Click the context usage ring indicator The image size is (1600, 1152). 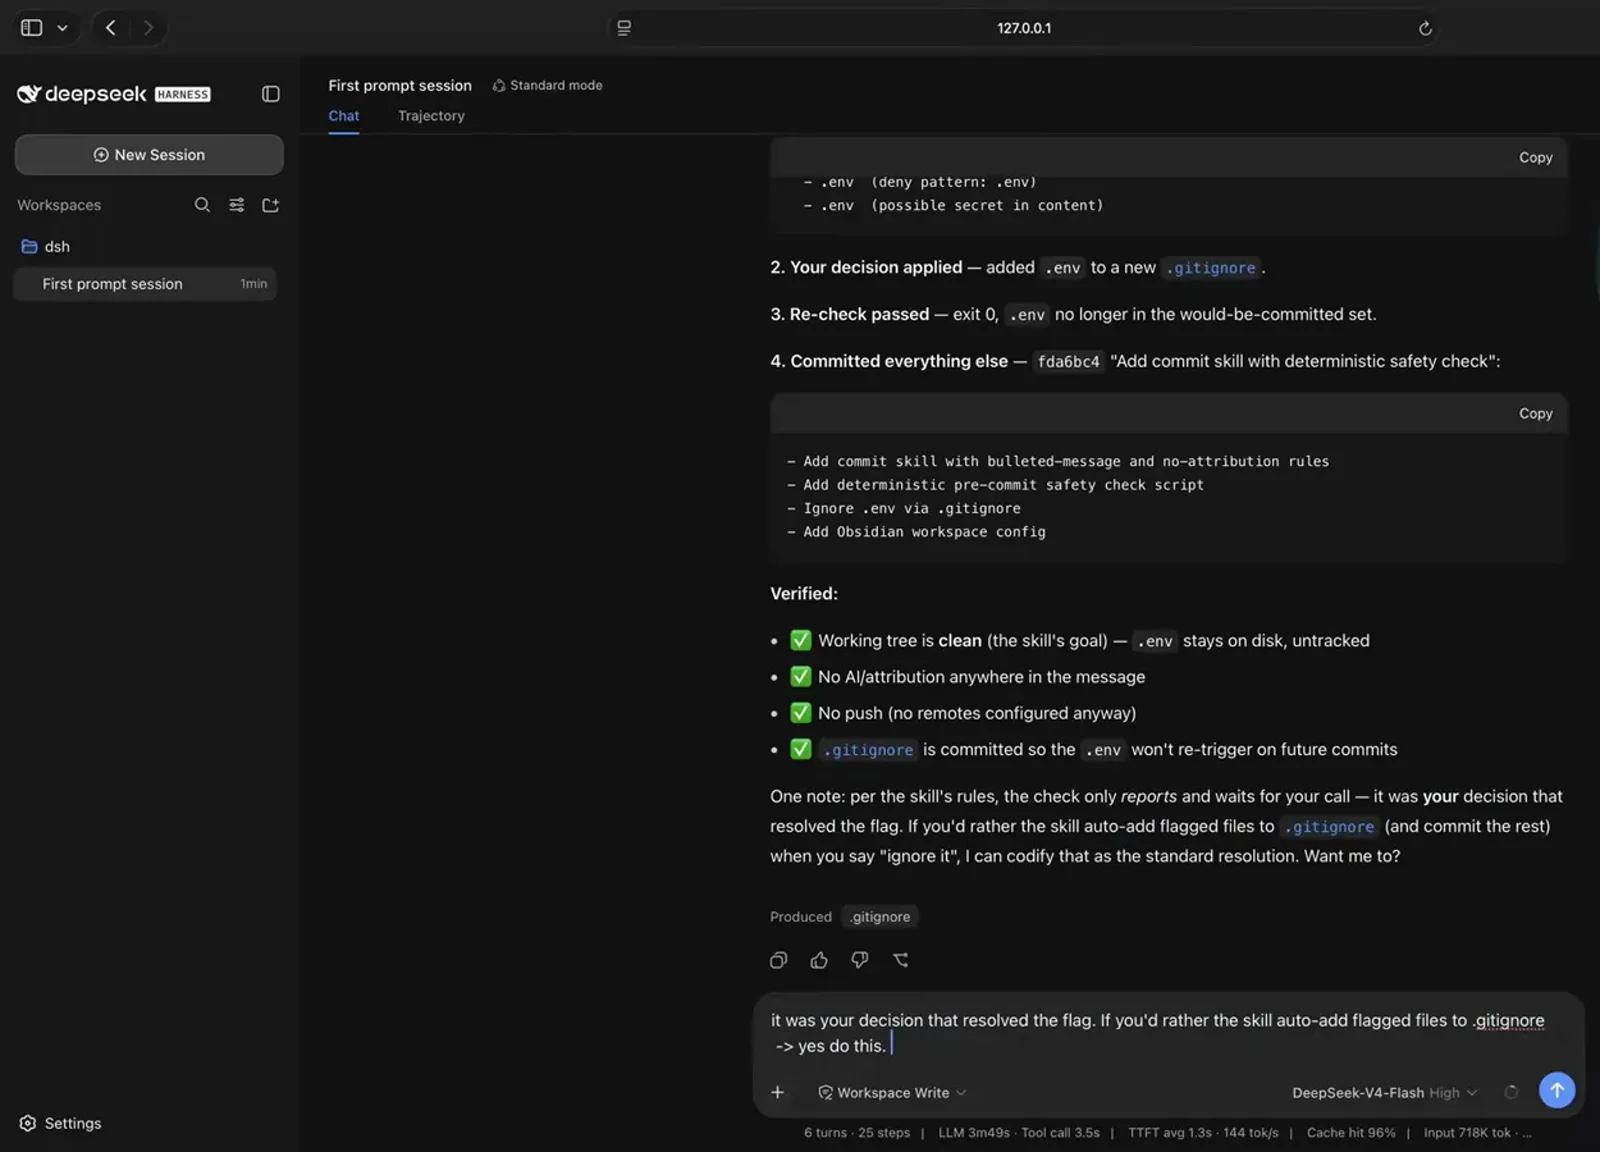coord(1511,1092)
